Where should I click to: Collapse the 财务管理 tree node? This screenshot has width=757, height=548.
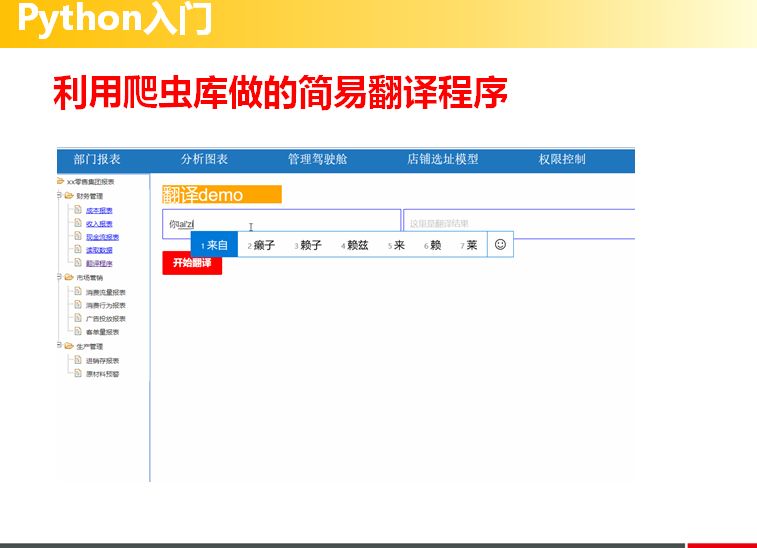point(59,195)
